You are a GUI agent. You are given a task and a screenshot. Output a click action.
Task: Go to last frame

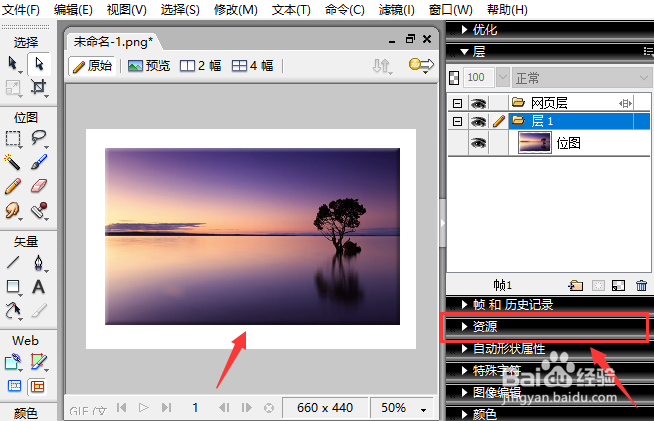(166, 407)
